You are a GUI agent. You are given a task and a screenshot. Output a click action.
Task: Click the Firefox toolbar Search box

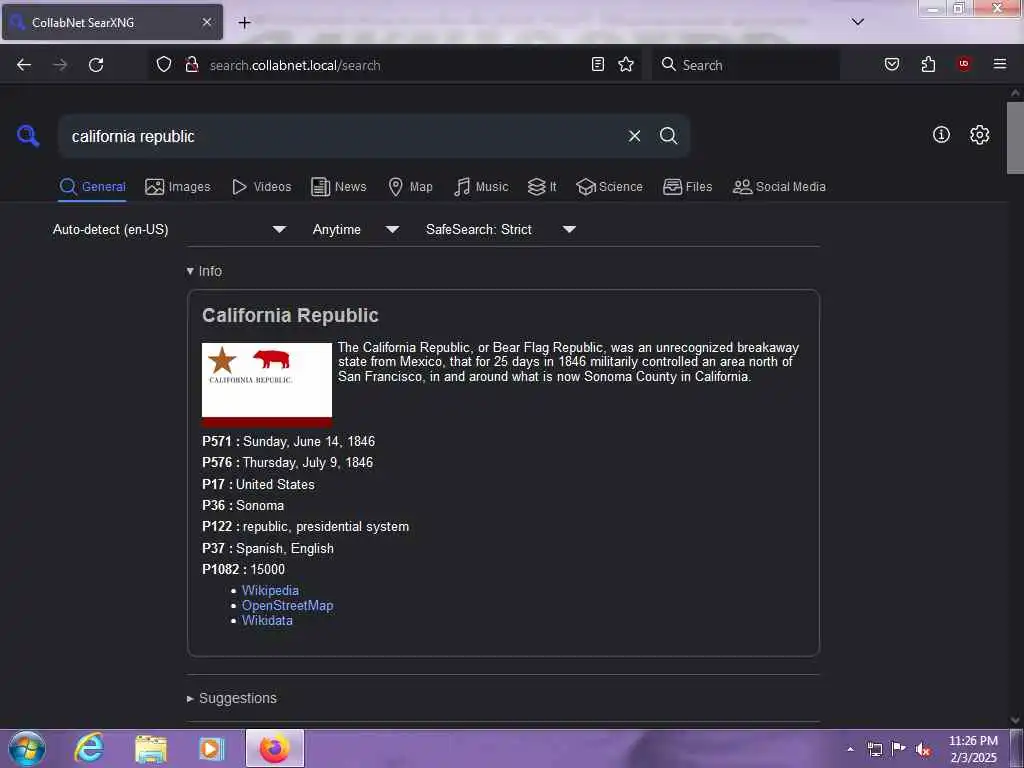pos(746,65)
